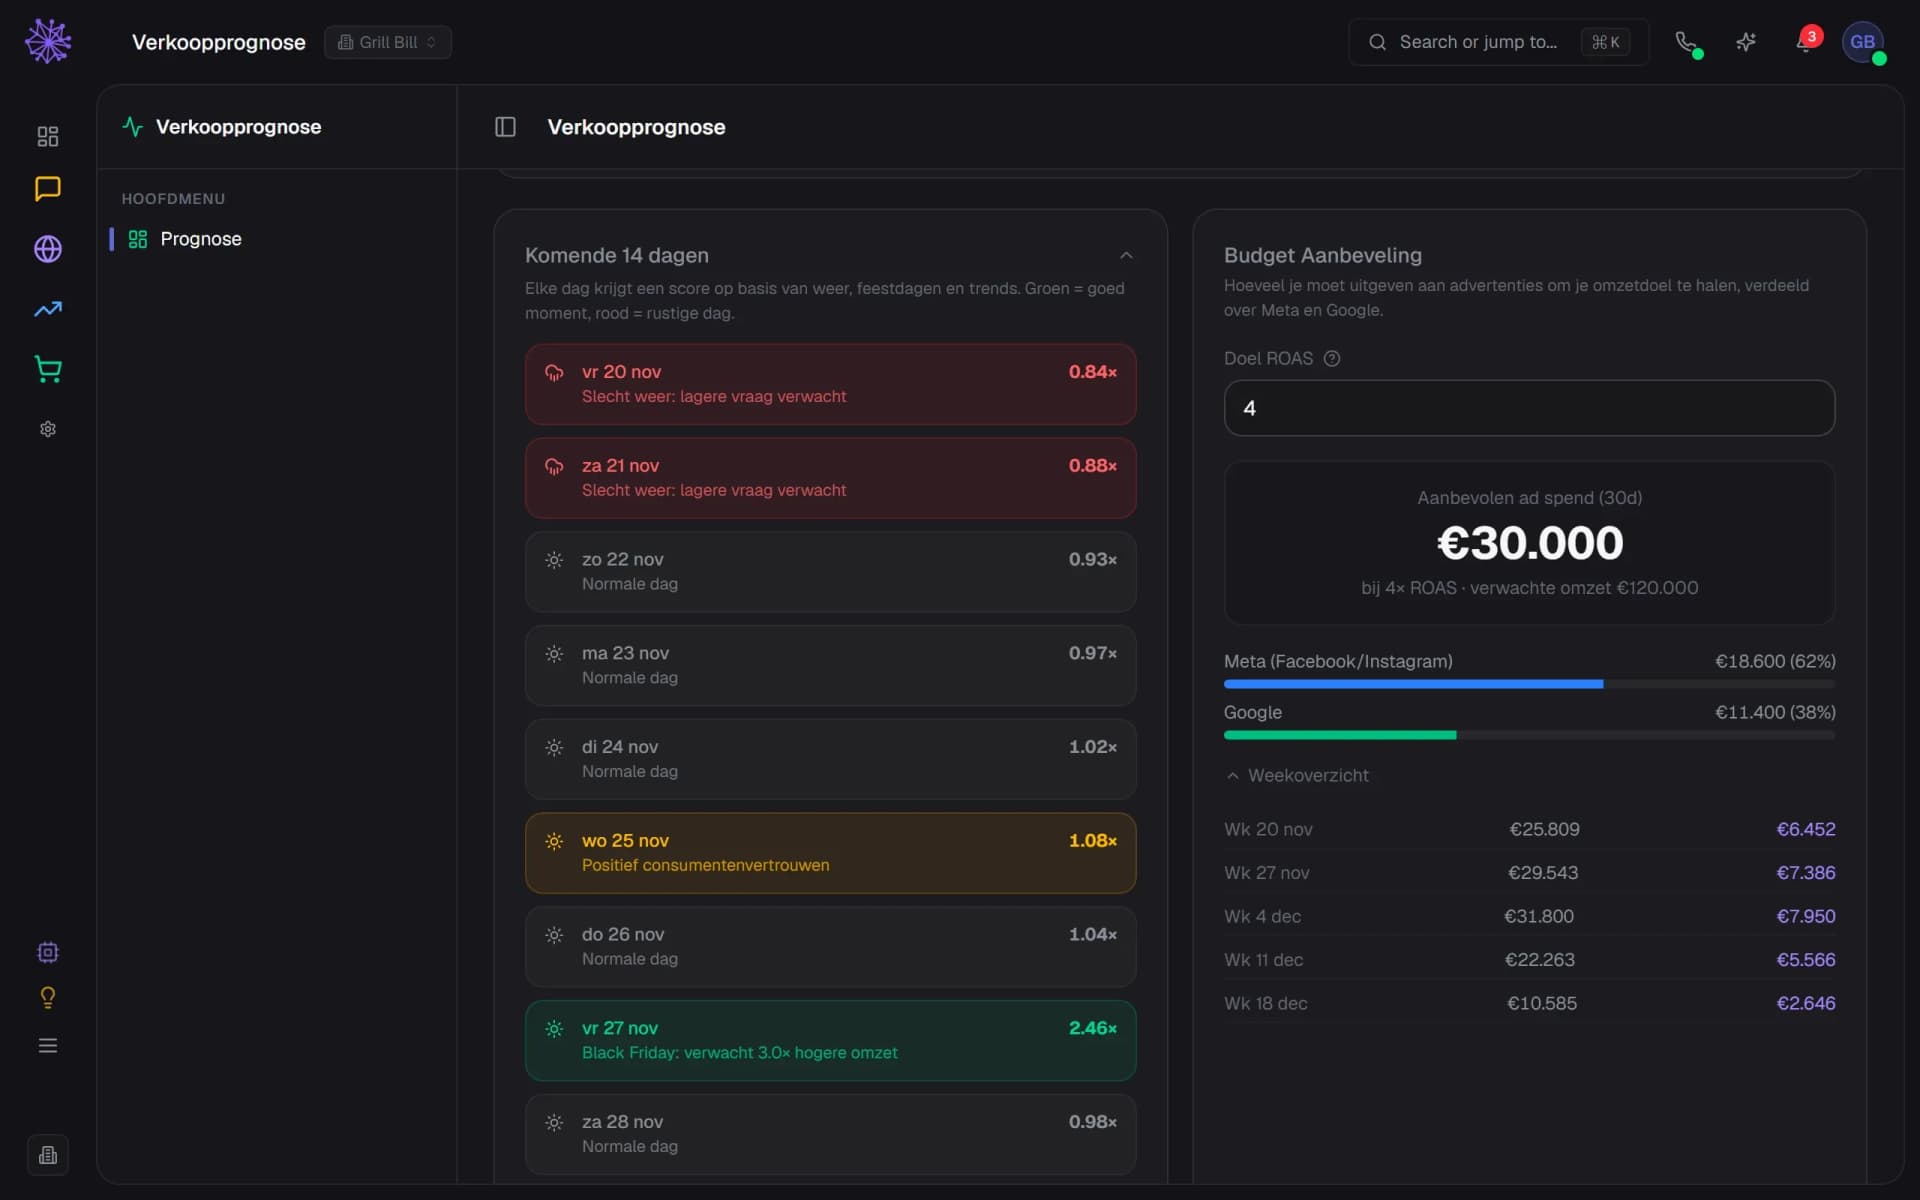Click the Doel ROAS input field
The height and width of the screenshot is (1200, 1920).
[1529, 408]
